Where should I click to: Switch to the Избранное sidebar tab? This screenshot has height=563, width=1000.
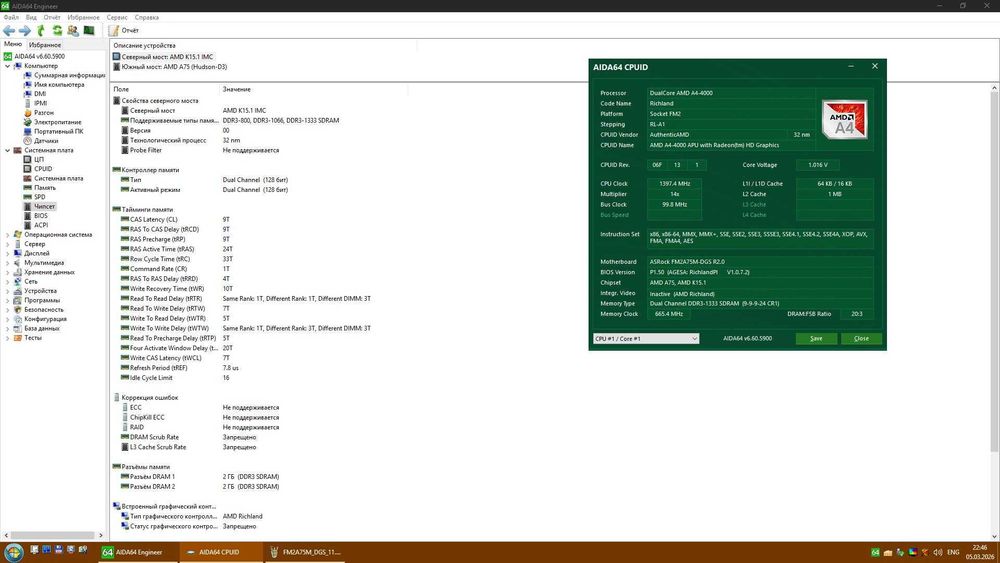click(x=45, y=45)
